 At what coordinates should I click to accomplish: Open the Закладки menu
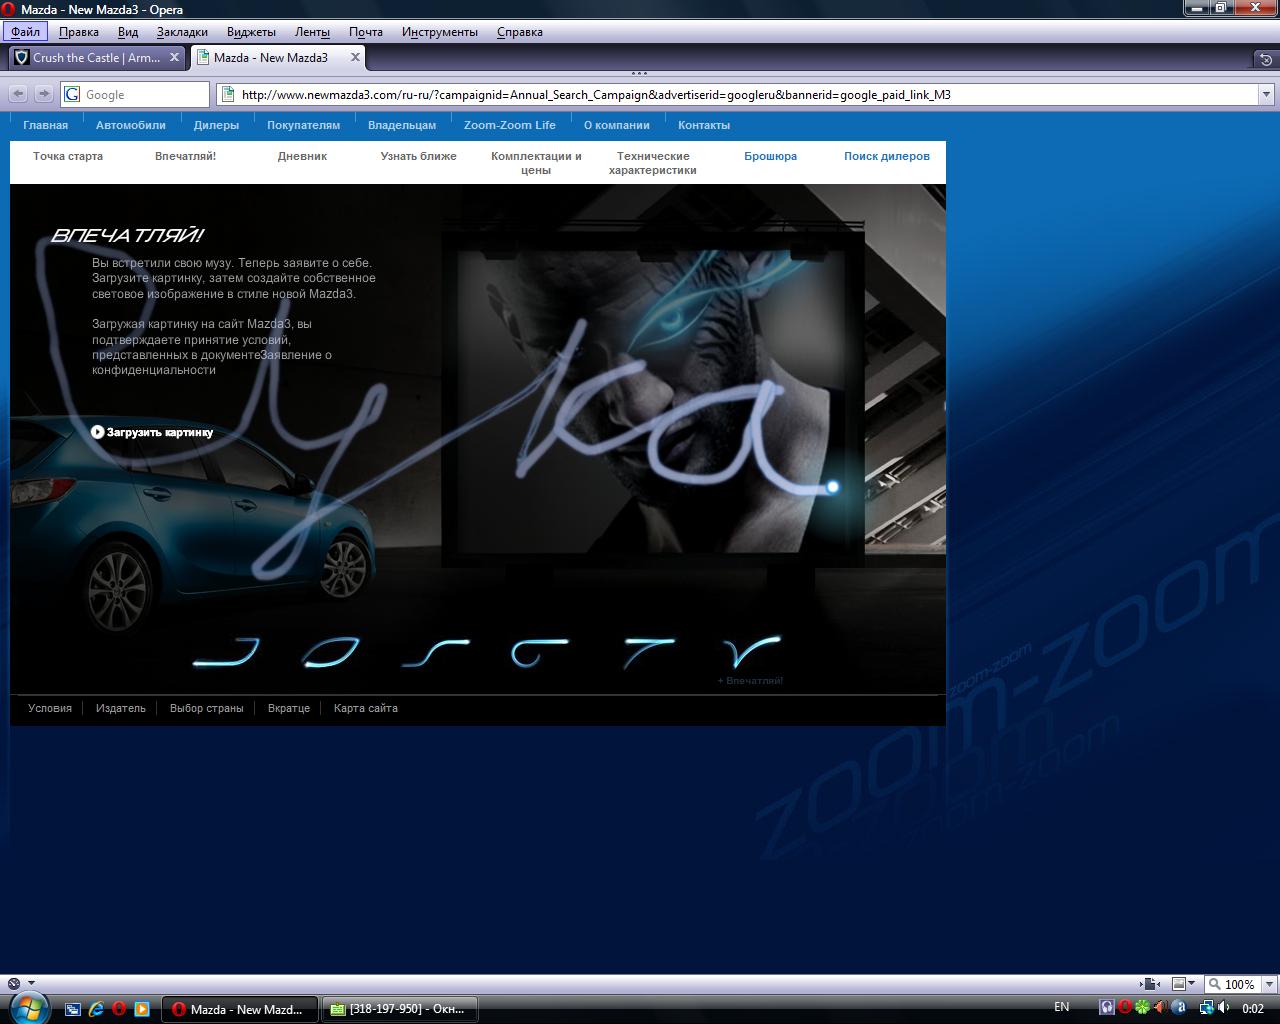point(183,32)
